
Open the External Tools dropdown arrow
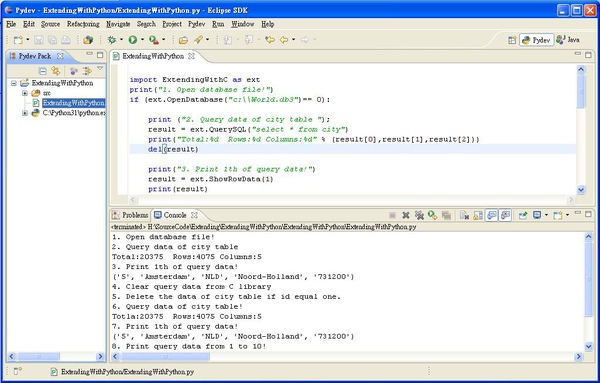163,39
